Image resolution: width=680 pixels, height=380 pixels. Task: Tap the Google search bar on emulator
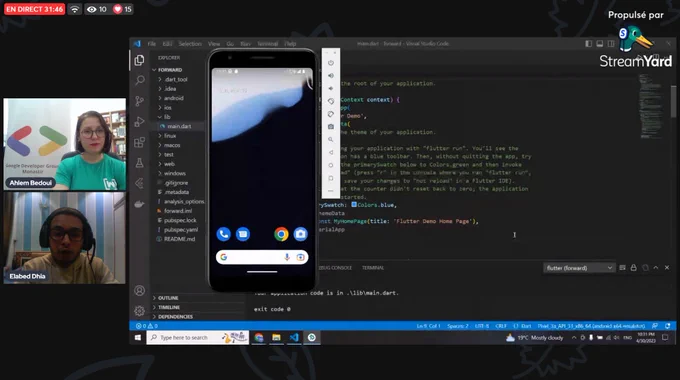262,257
